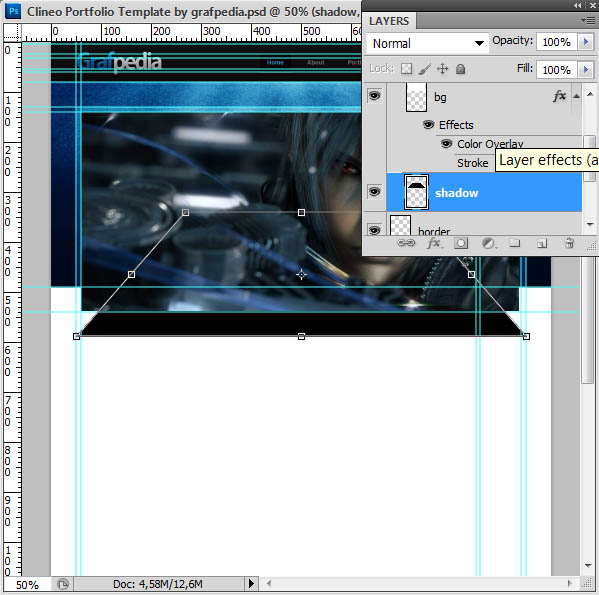Open the Fill slider arrow
Viewport: 599px width, 595px height.
[x=586, y=70]
